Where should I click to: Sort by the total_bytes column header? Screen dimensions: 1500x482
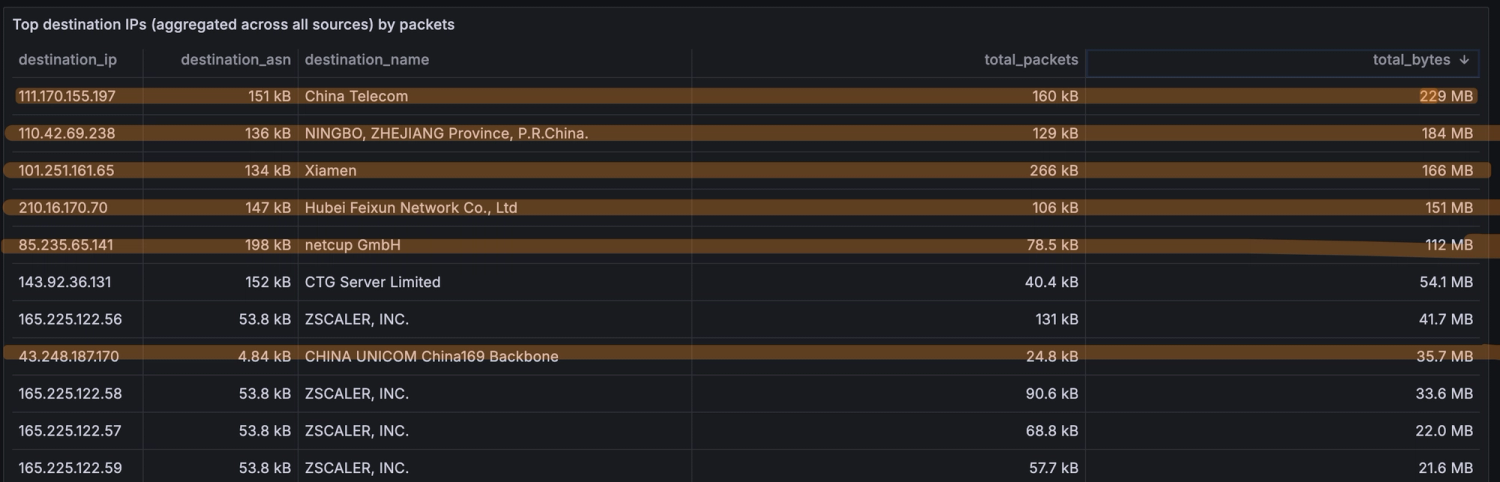pyautogui.click(x=1411, y=60)
